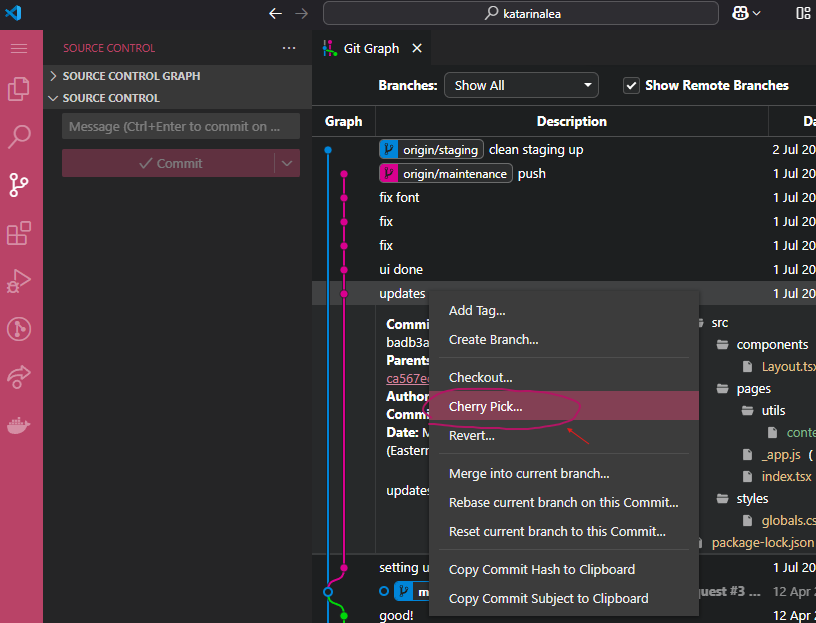This screenshot has height=623, width=816.
Task: Choose Cherry Pick... in the context menu
Action: point(564,406)
